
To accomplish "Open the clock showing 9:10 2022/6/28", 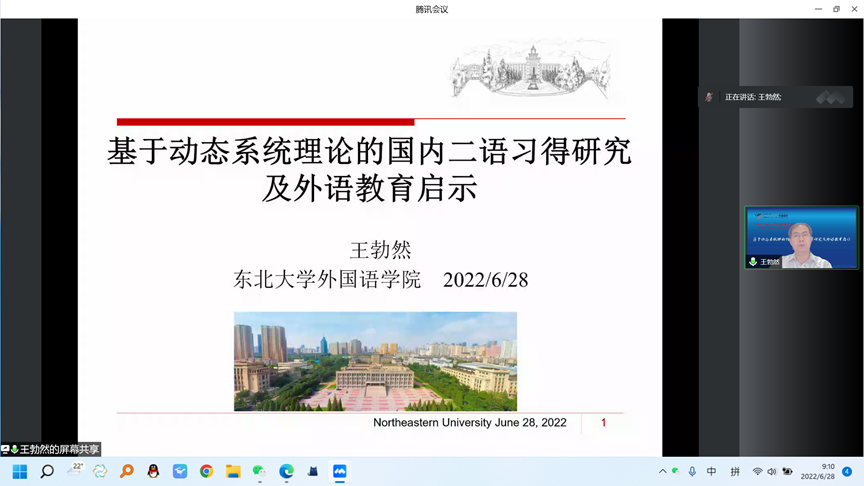I will pyautogui.click(x=817, y=472).
